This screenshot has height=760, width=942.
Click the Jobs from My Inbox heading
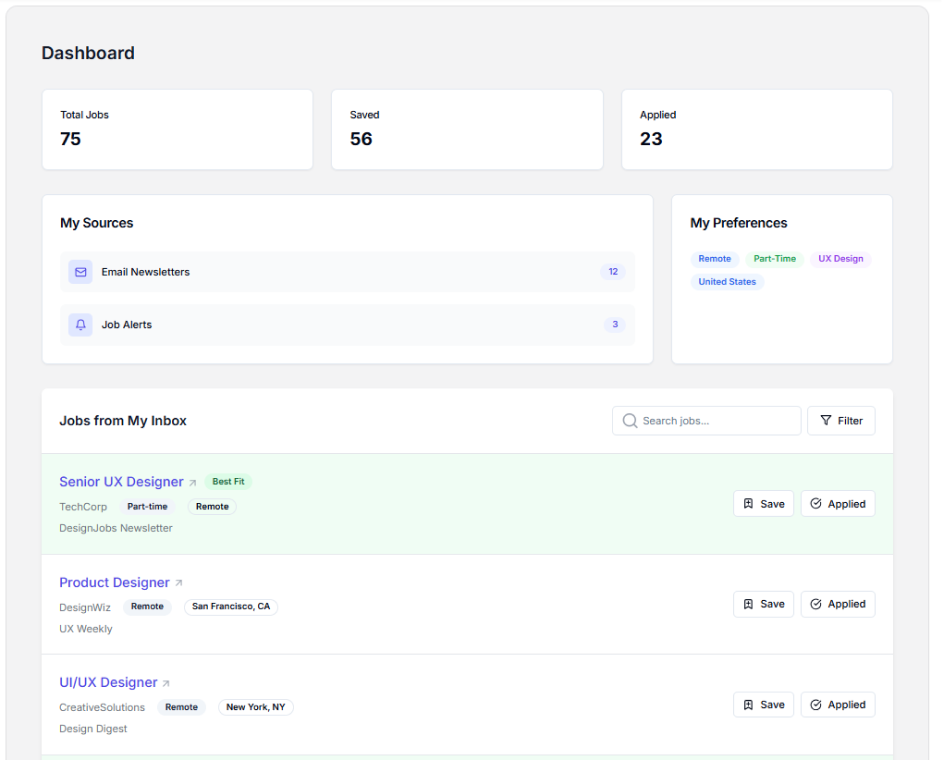(123, 421)
